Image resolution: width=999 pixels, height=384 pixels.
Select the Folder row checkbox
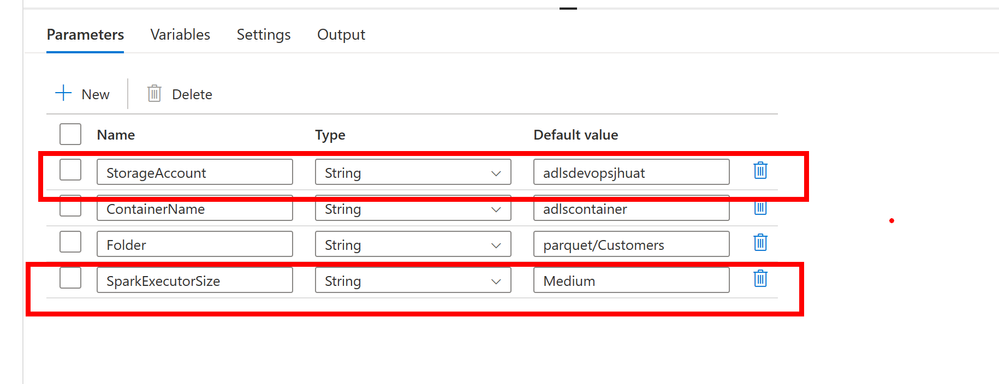click(70, 242)
